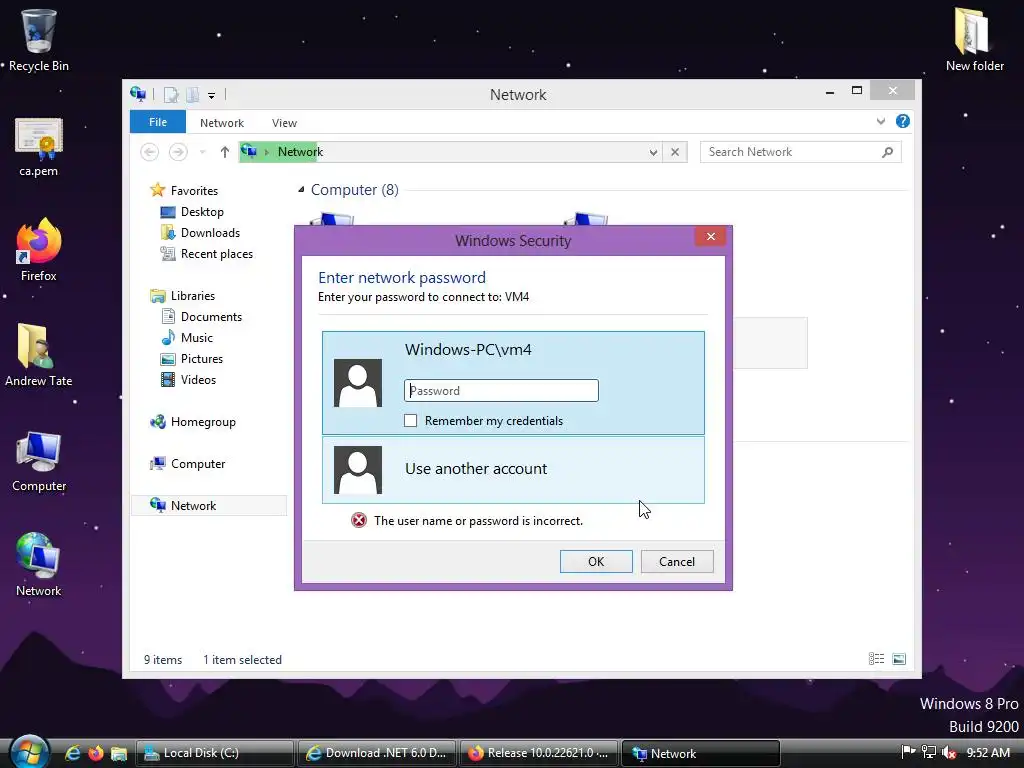Open Action Center flag tray icon
Image resolution: width=1024 pixels, height=768 pixels.
(908, 752)
